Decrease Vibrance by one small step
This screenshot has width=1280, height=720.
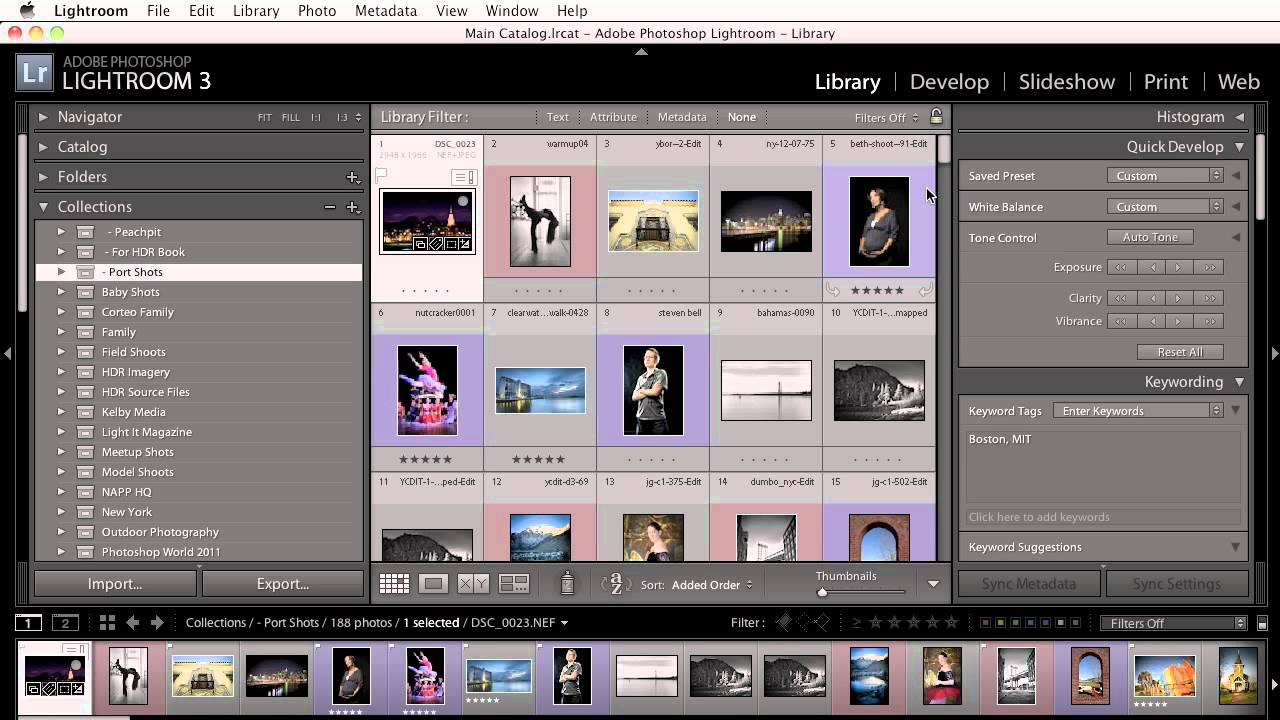(x=1151, y=321)
